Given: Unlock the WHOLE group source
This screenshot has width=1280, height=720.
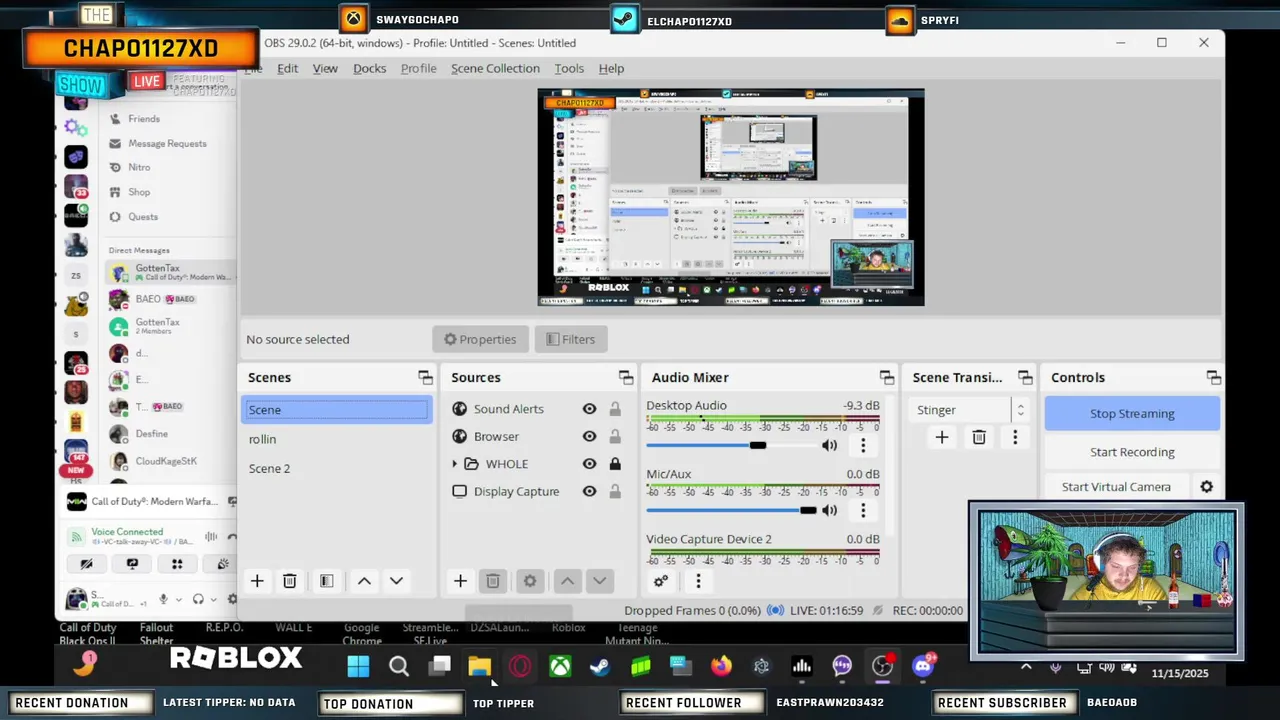Looking at the screenshot, I should point(615,464).
